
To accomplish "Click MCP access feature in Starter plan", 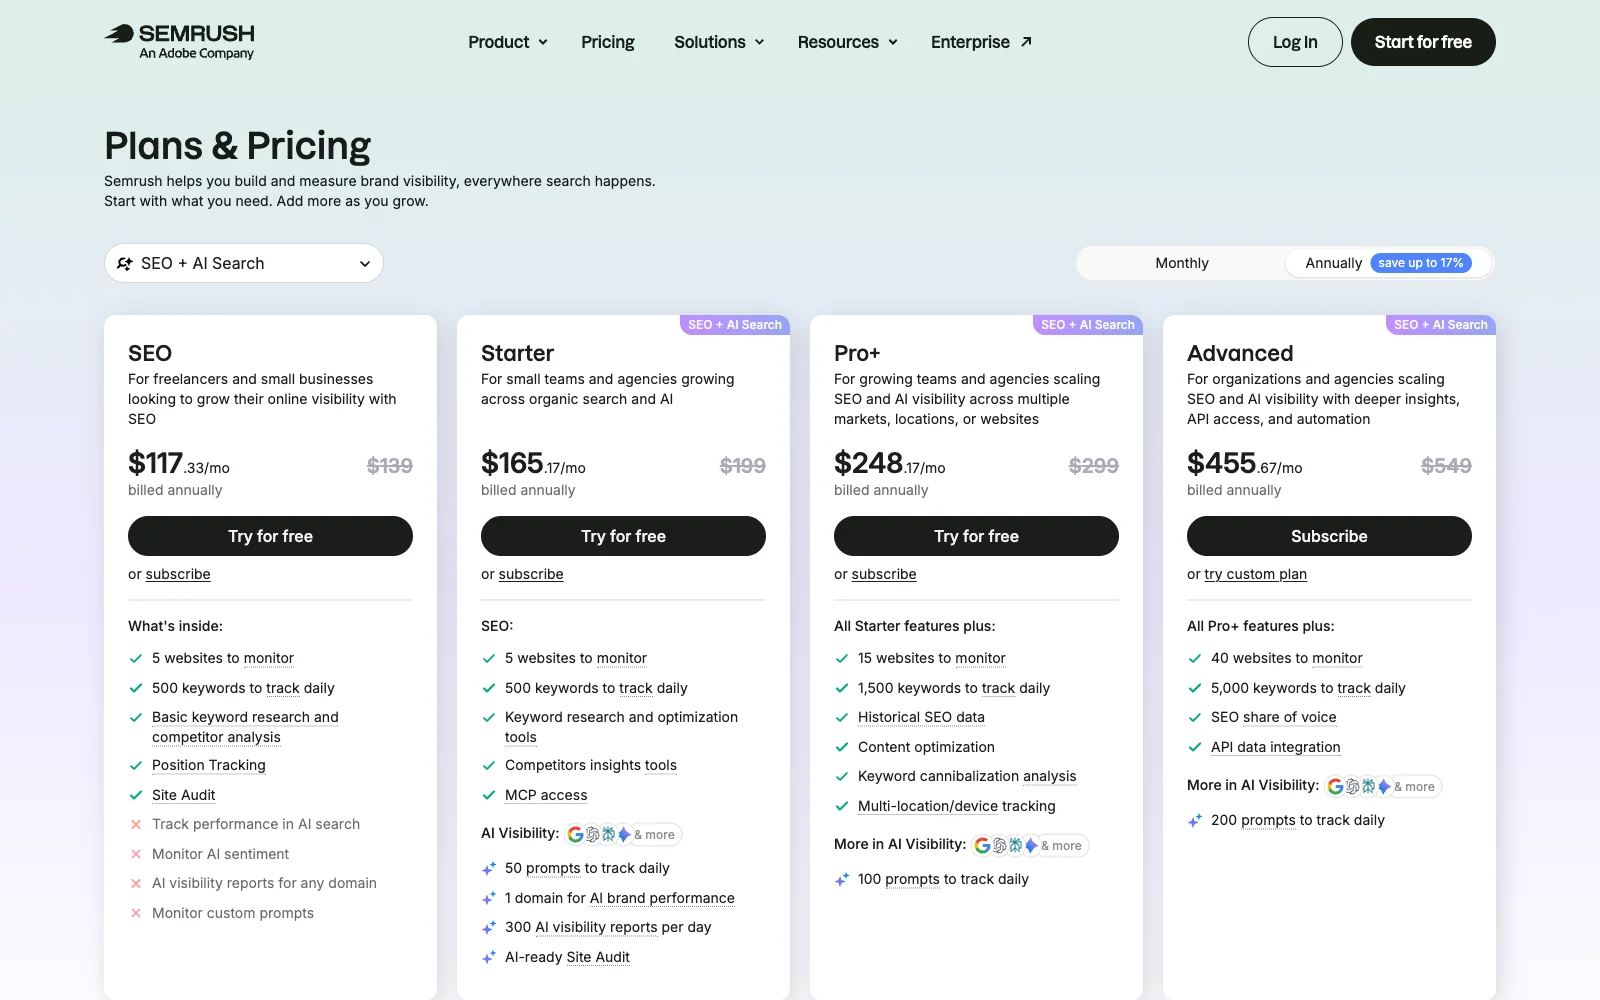I will pyautogui.click(x=546, y=795).
